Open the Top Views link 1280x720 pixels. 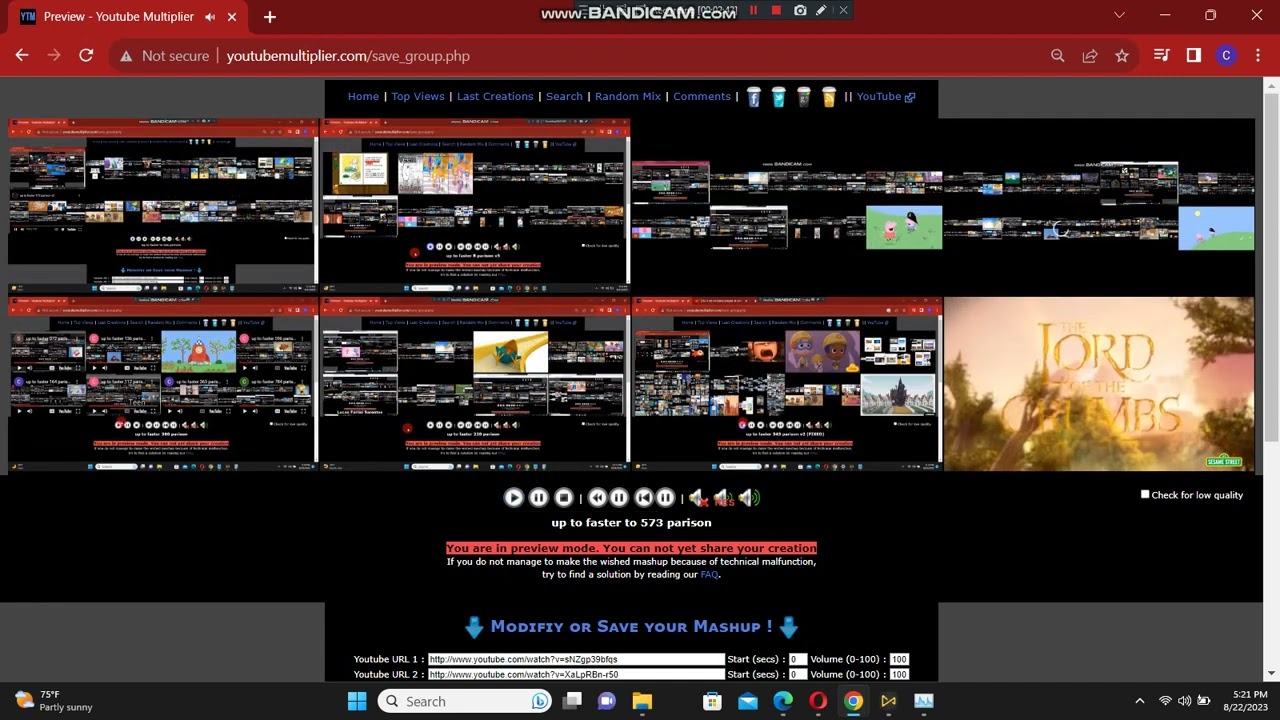tap(418, 96)
